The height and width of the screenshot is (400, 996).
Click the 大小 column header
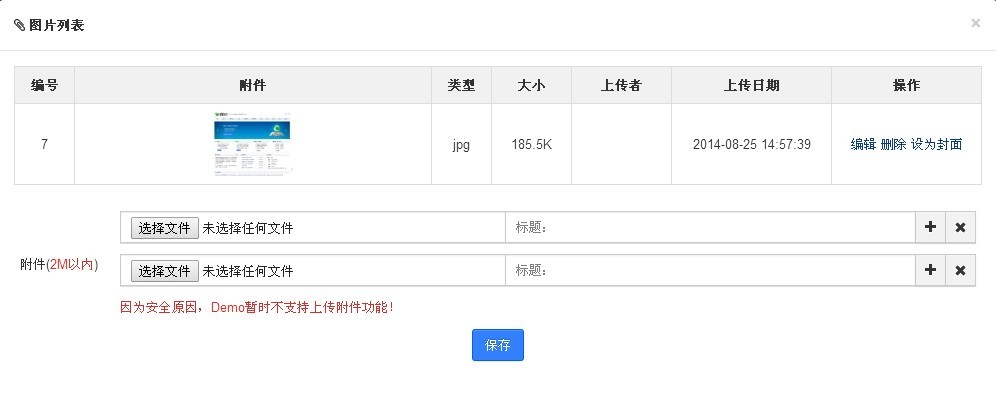[531, 85]
